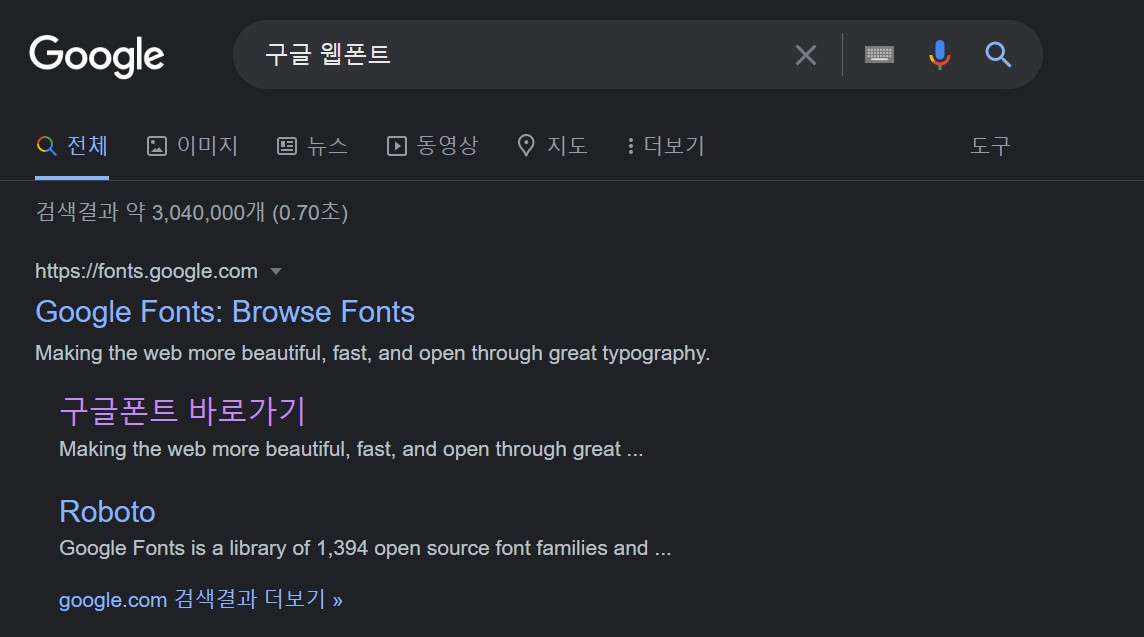Open dropdown arrow next to fonts.google.com URL
Viewport: 1144px width, 637px height.
pyautogui.click(x=276, y=271)
